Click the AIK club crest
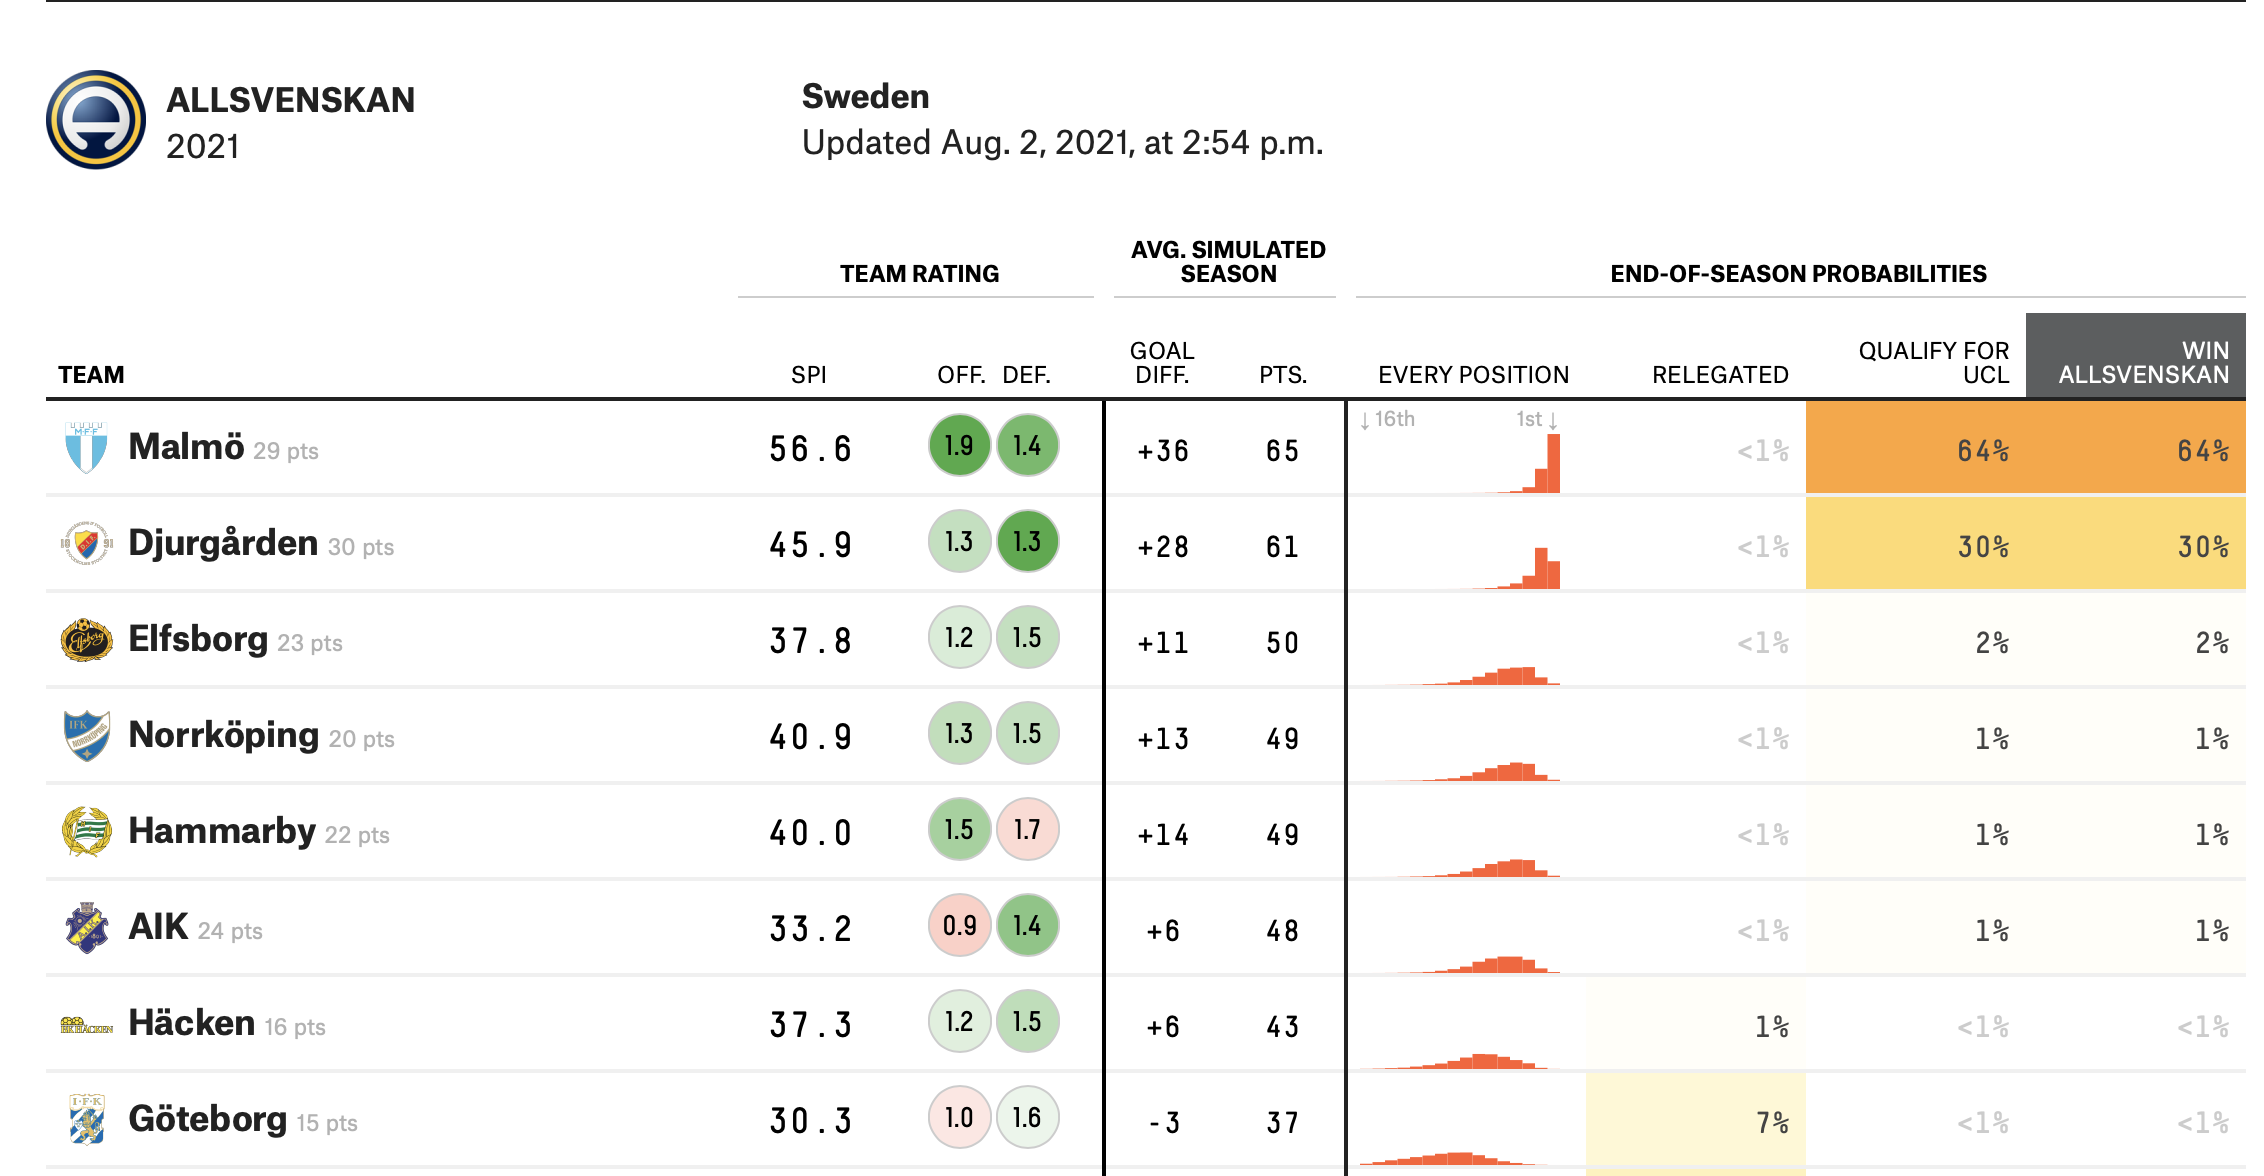The image size is (2264, 1176). [x=86, y=927]
